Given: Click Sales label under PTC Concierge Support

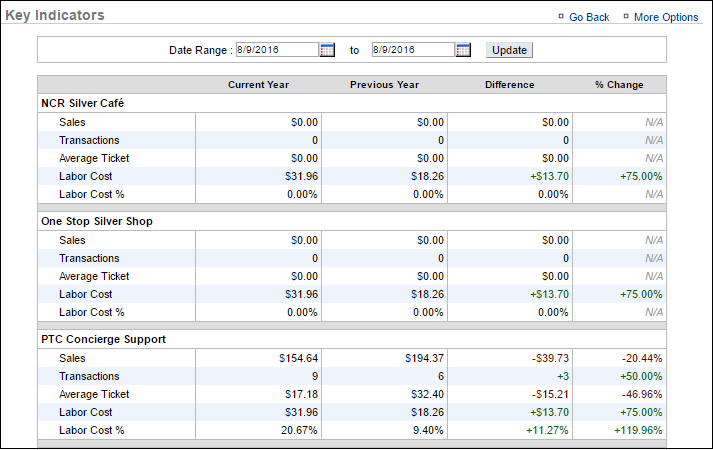Looking at the screenshot, I should (72, 358).
